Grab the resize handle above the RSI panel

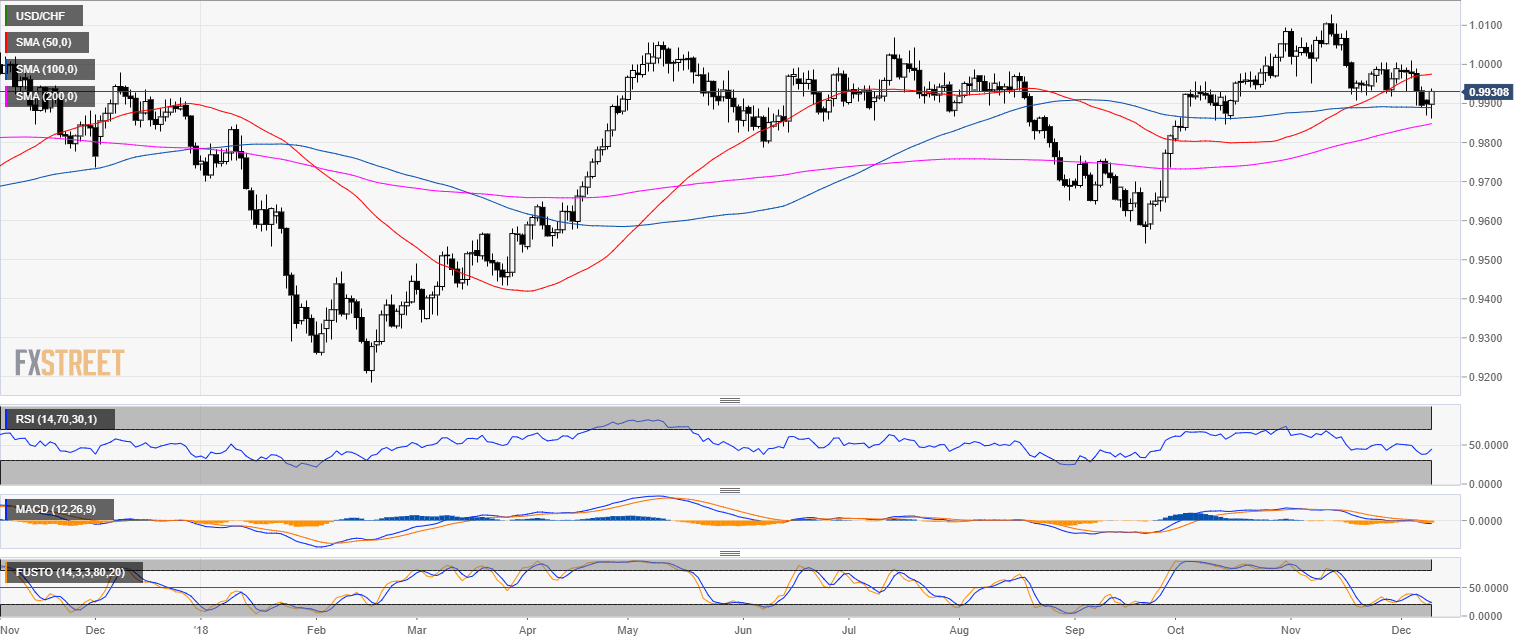pyautogui.click(x=730, y=401)
